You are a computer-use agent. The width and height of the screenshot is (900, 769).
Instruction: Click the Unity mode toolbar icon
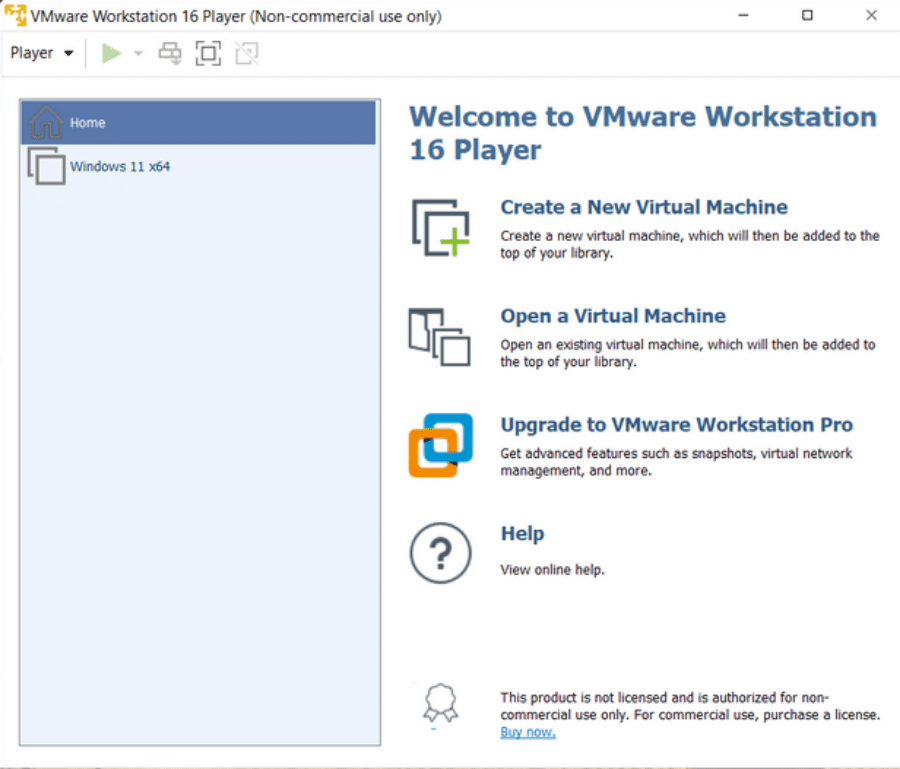coord(246,53)
